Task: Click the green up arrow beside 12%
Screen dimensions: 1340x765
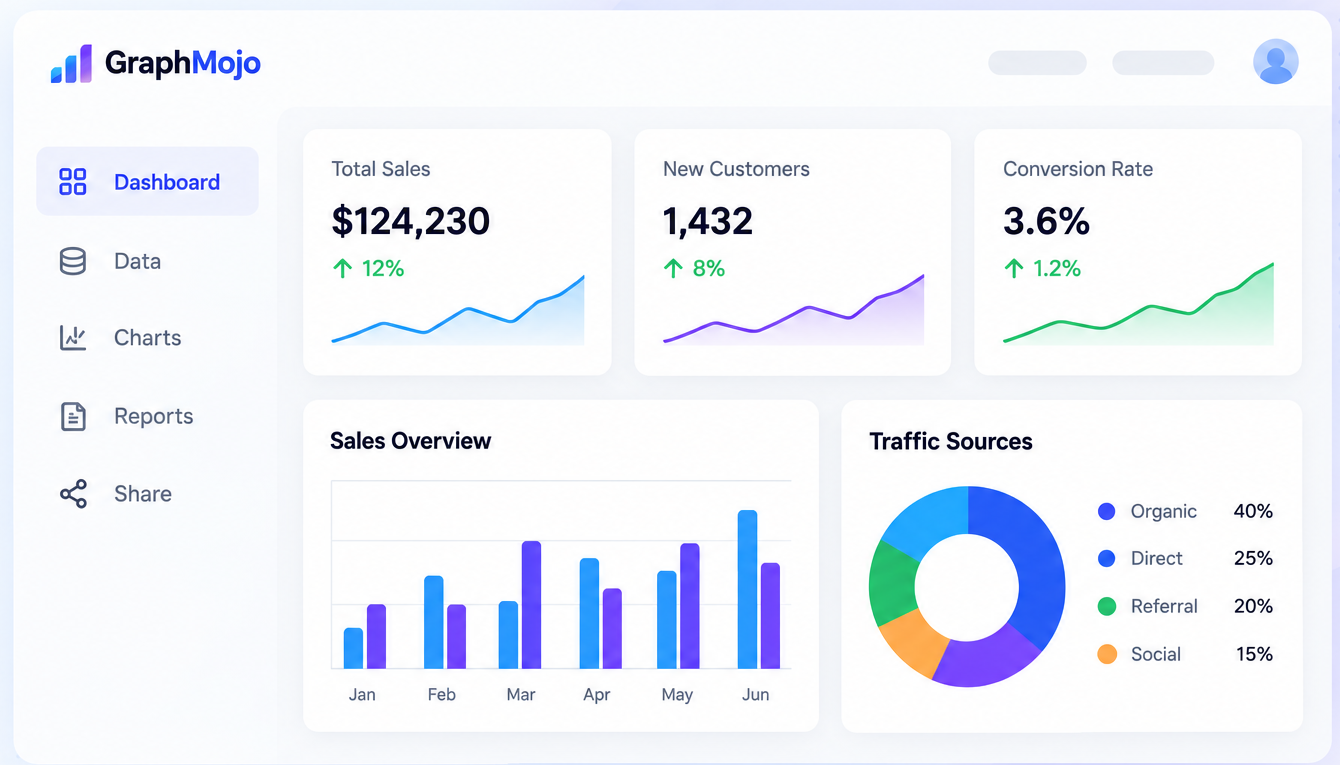Action: coord(342,268)
